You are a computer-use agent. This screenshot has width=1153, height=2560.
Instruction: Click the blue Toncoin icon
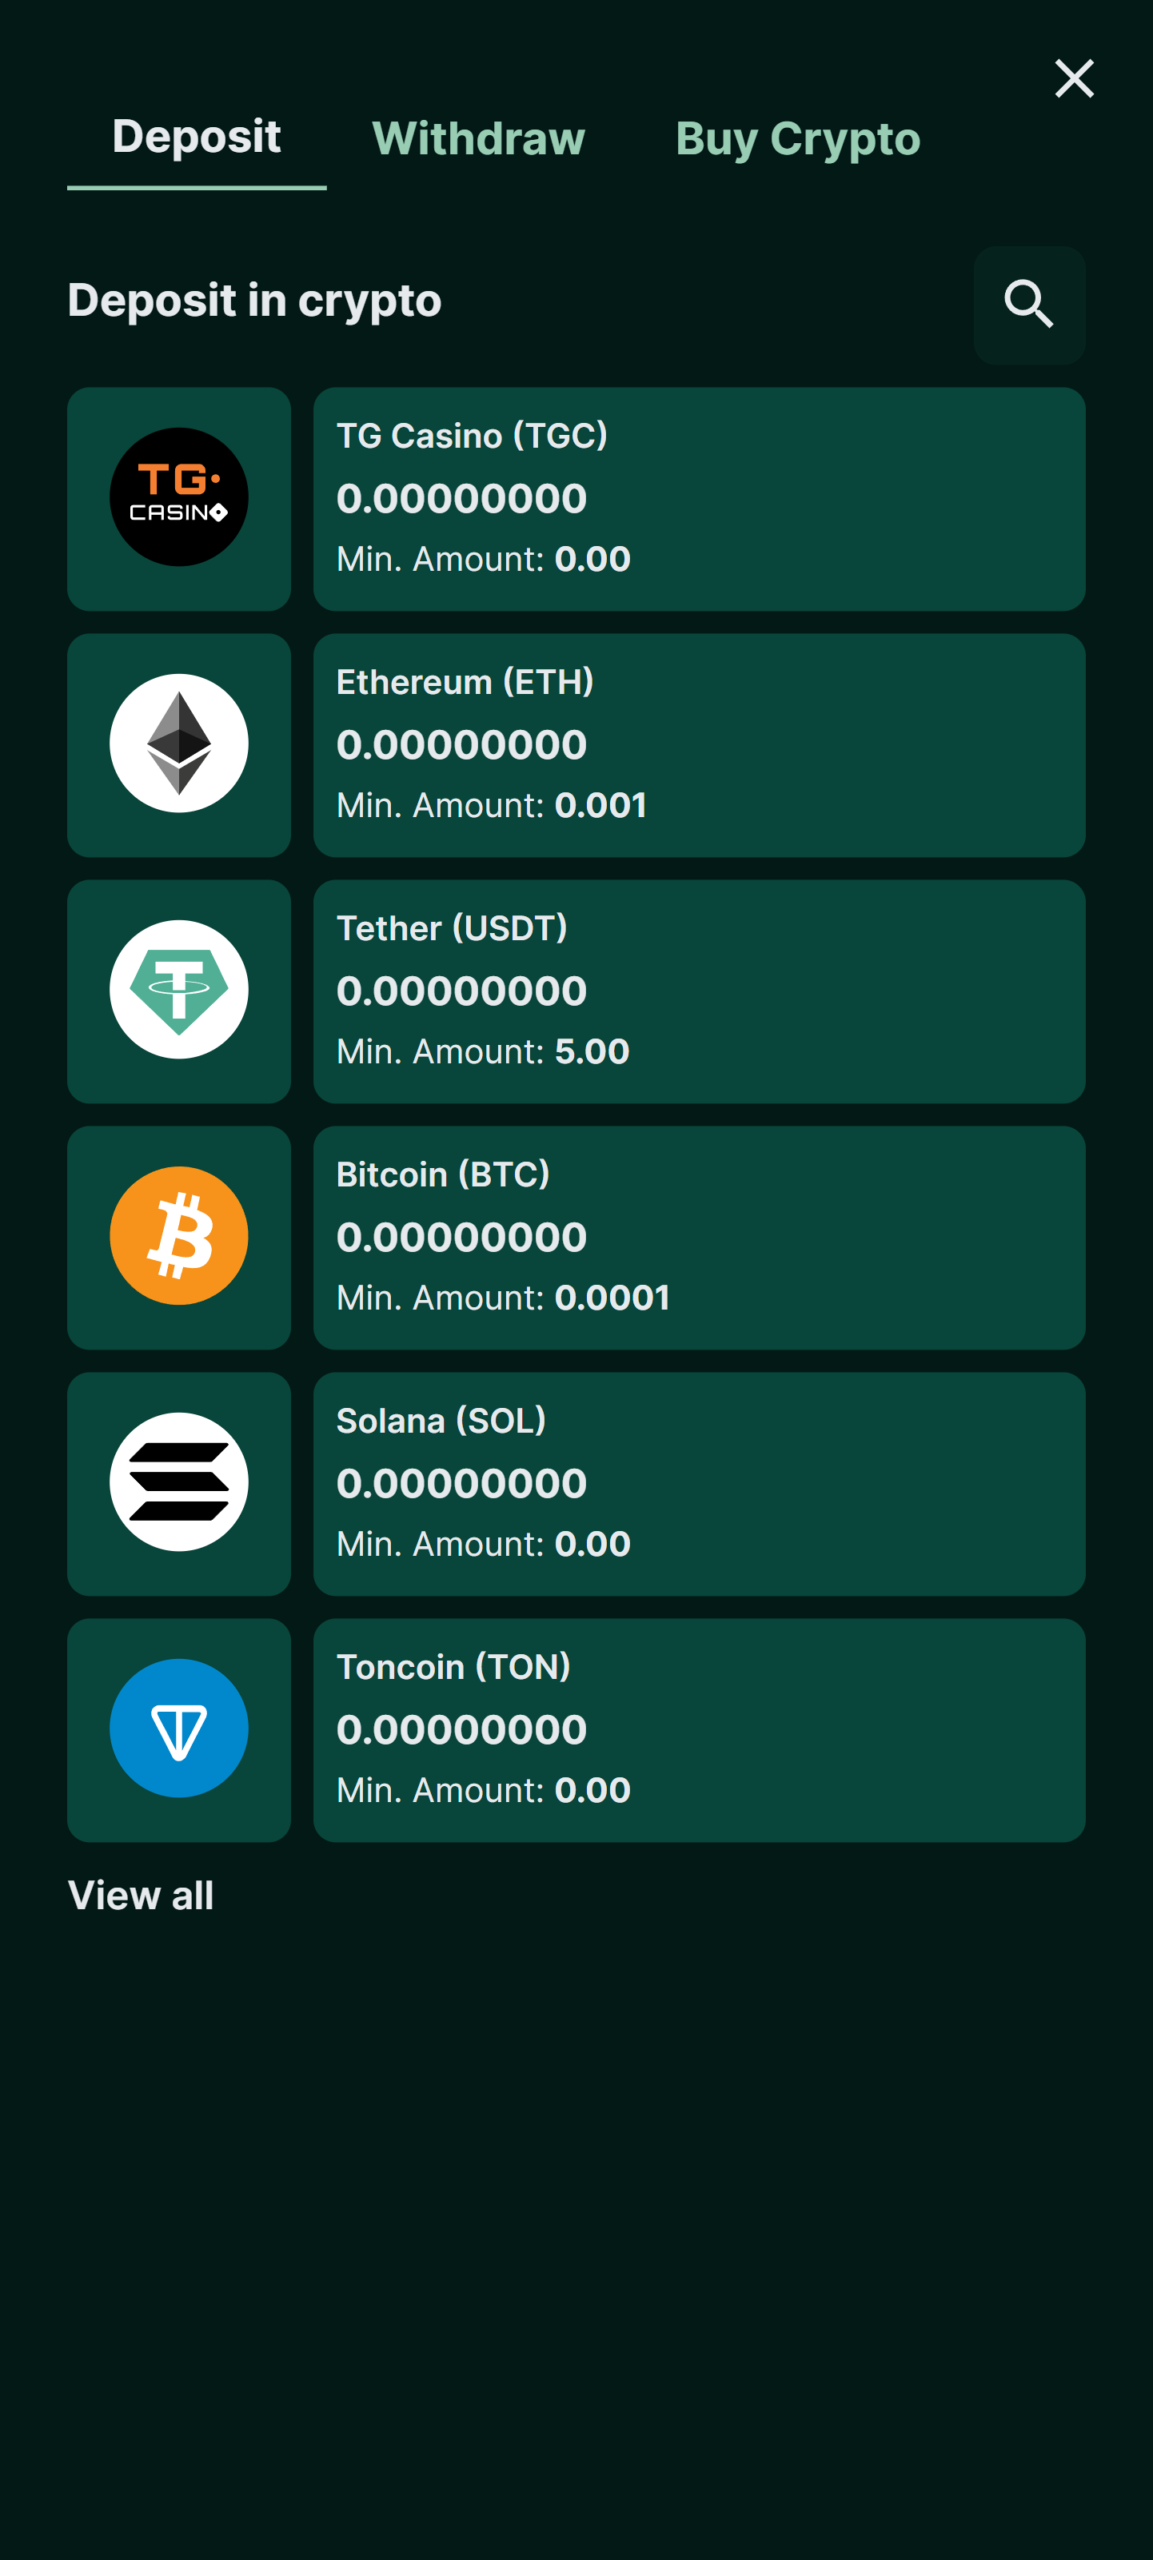[x=179, y=1728]
